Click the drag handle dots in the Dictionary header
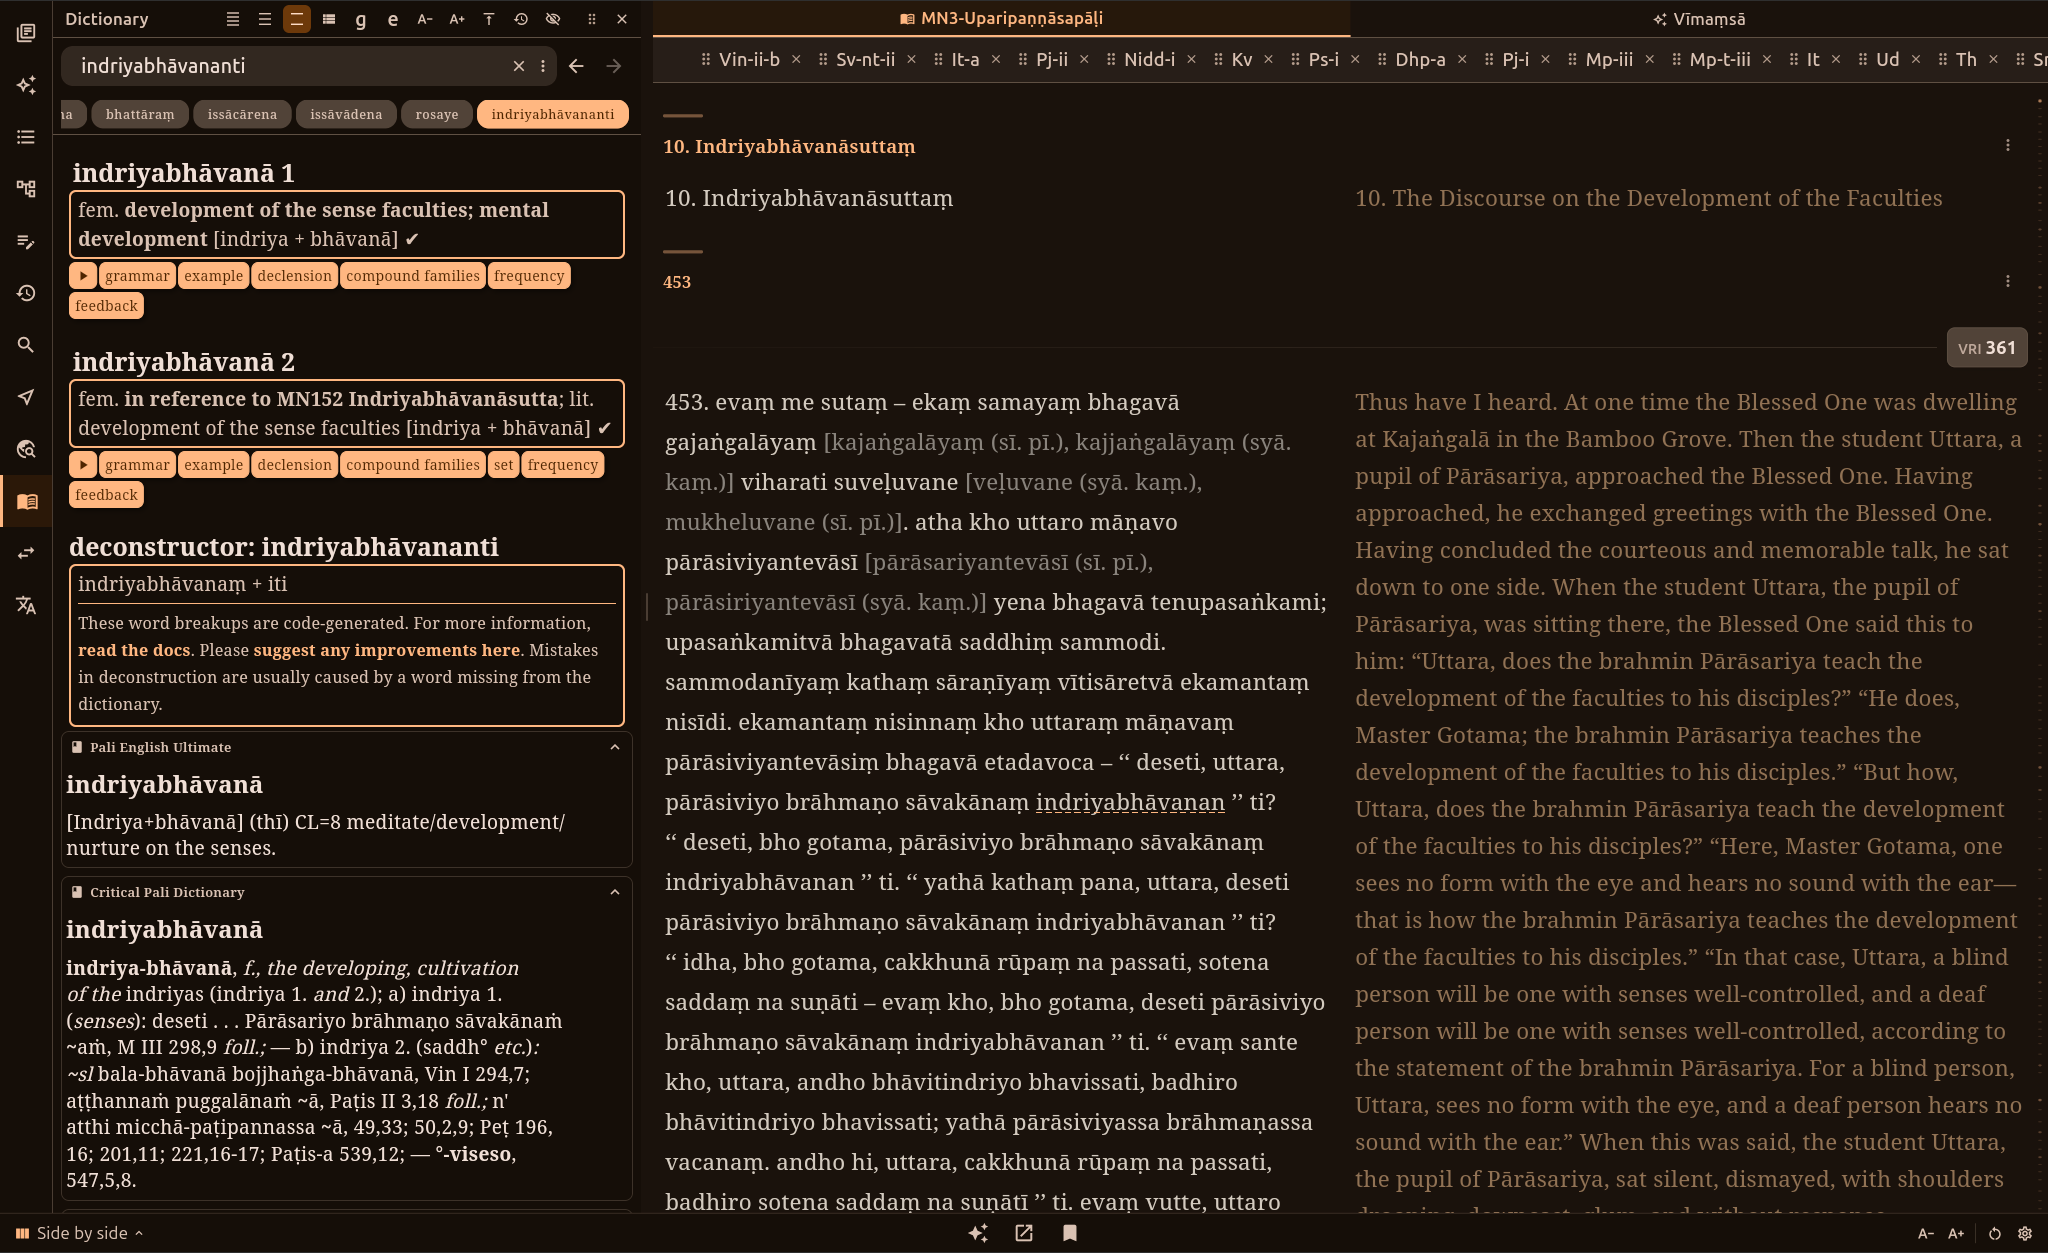Image resolution: width=2048 pixels, height=1253 pixels. tap(591, 19)
